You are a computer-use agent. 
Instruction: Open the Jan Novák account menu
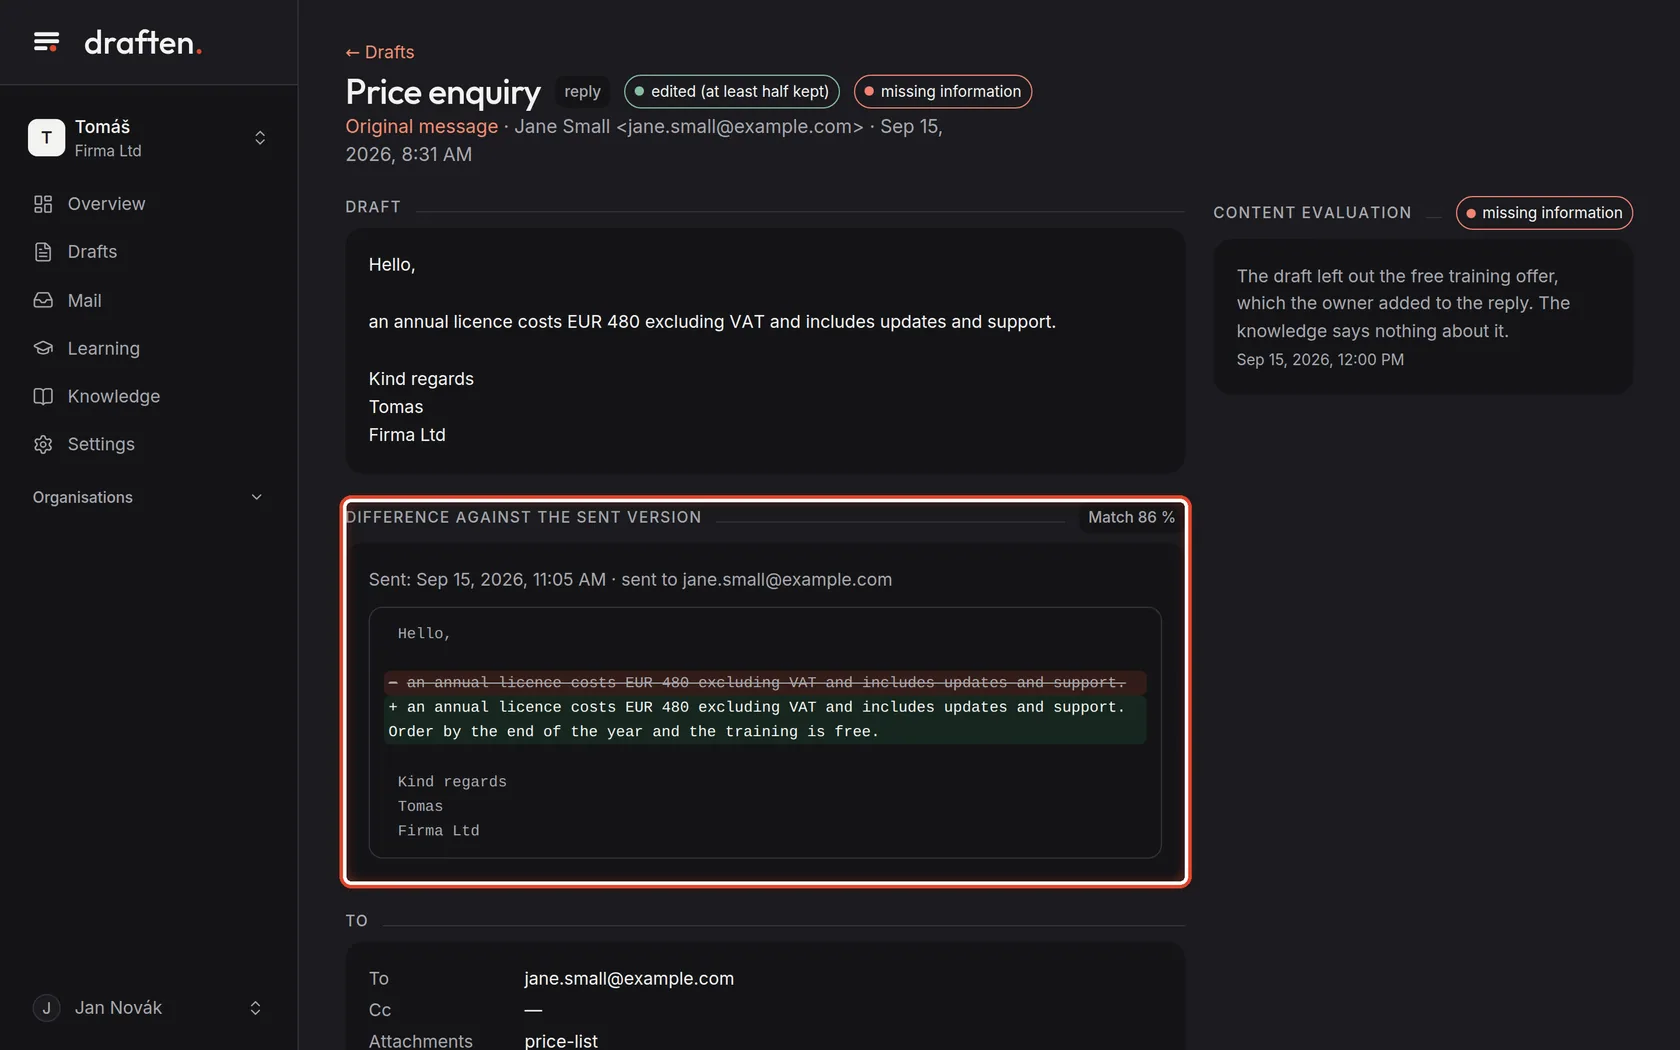(148, 1008)
